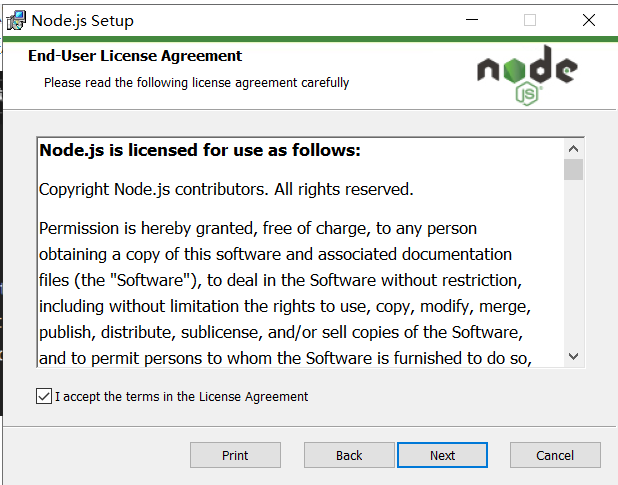Close the Node.js Setup dialog
This screenshot has height=485, width=618.
click(x=587, y=20)
